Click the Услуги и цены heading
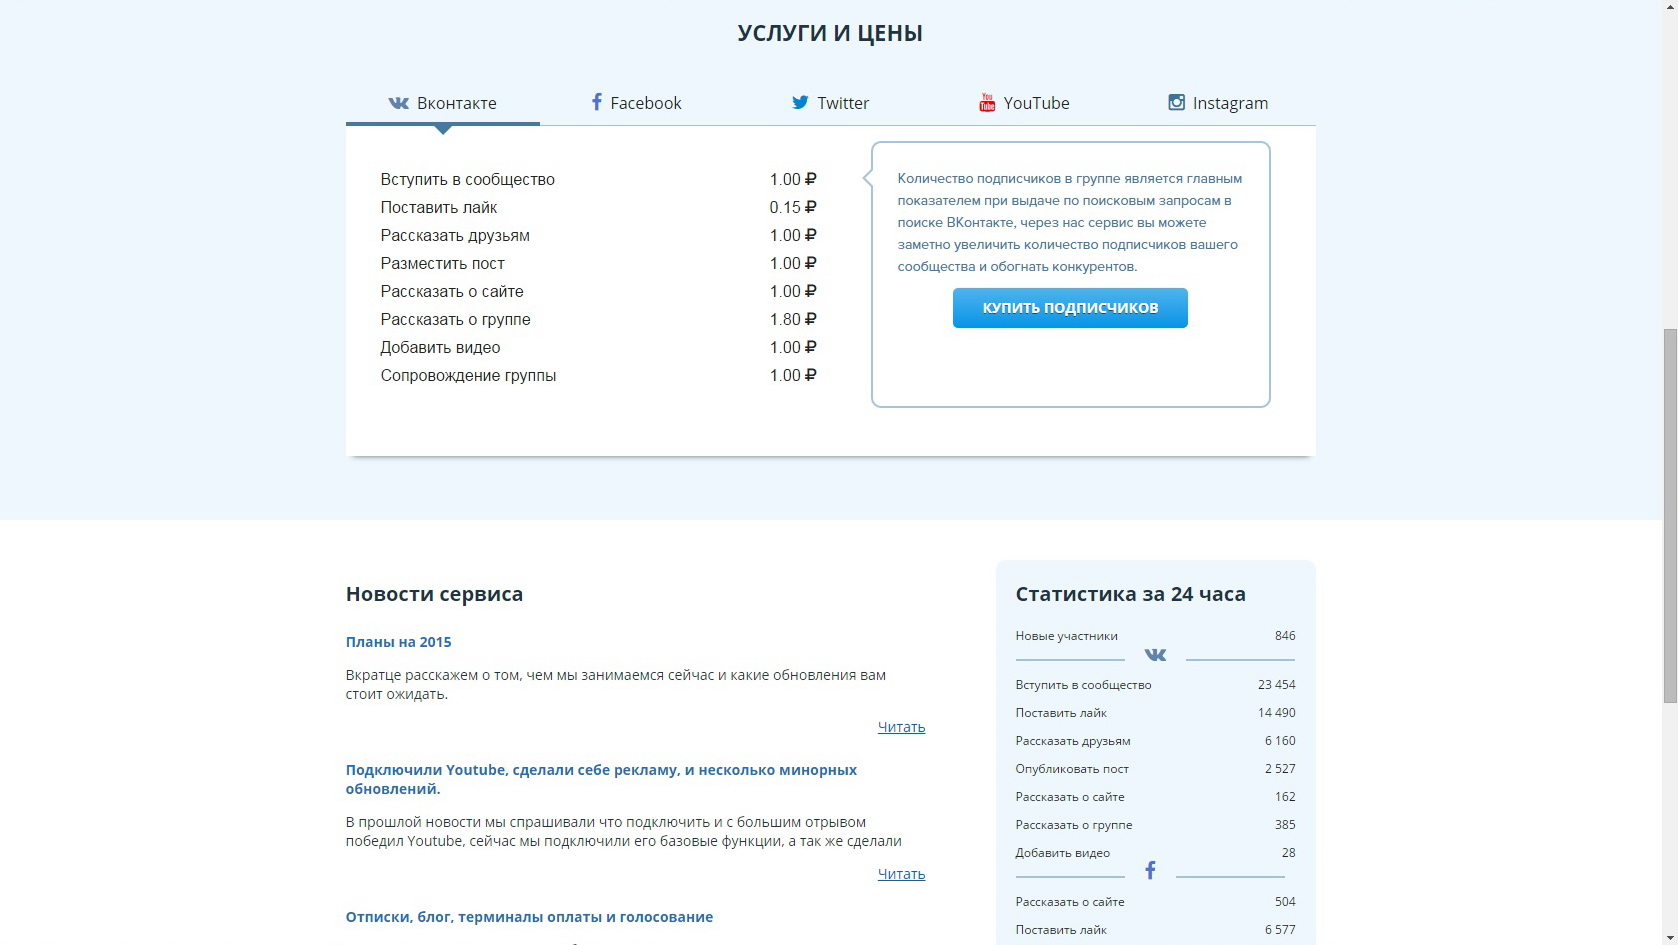 pyautogui.click(x=830, y=33)
